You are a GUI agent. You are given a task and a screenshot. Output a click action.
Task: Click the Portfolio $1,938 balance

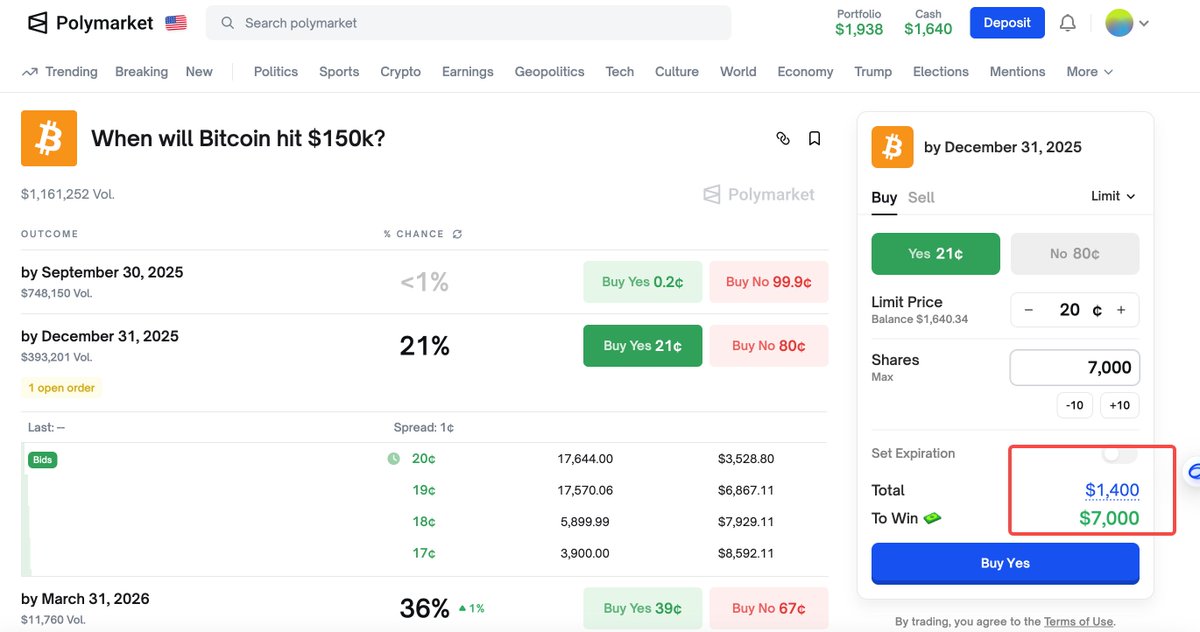[859, 23]
